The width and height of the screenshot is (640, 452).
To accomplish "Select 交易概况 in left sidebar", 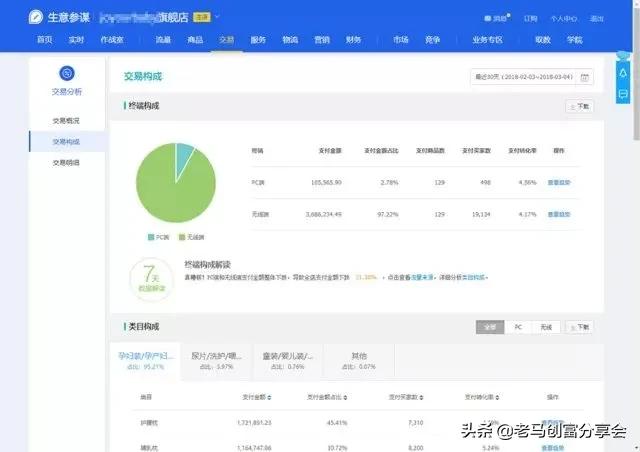I will 66,121.
